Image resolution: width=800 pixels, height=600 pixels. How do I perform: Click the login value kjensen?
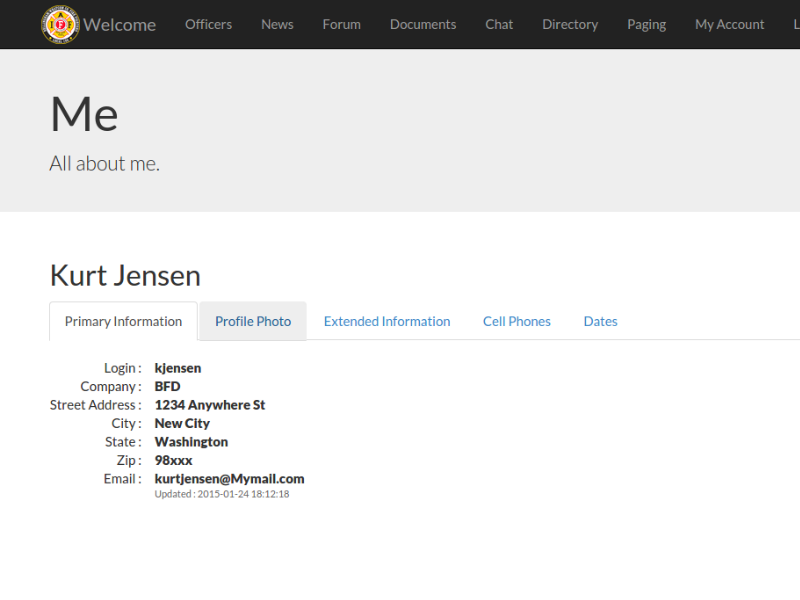point(178,368)
